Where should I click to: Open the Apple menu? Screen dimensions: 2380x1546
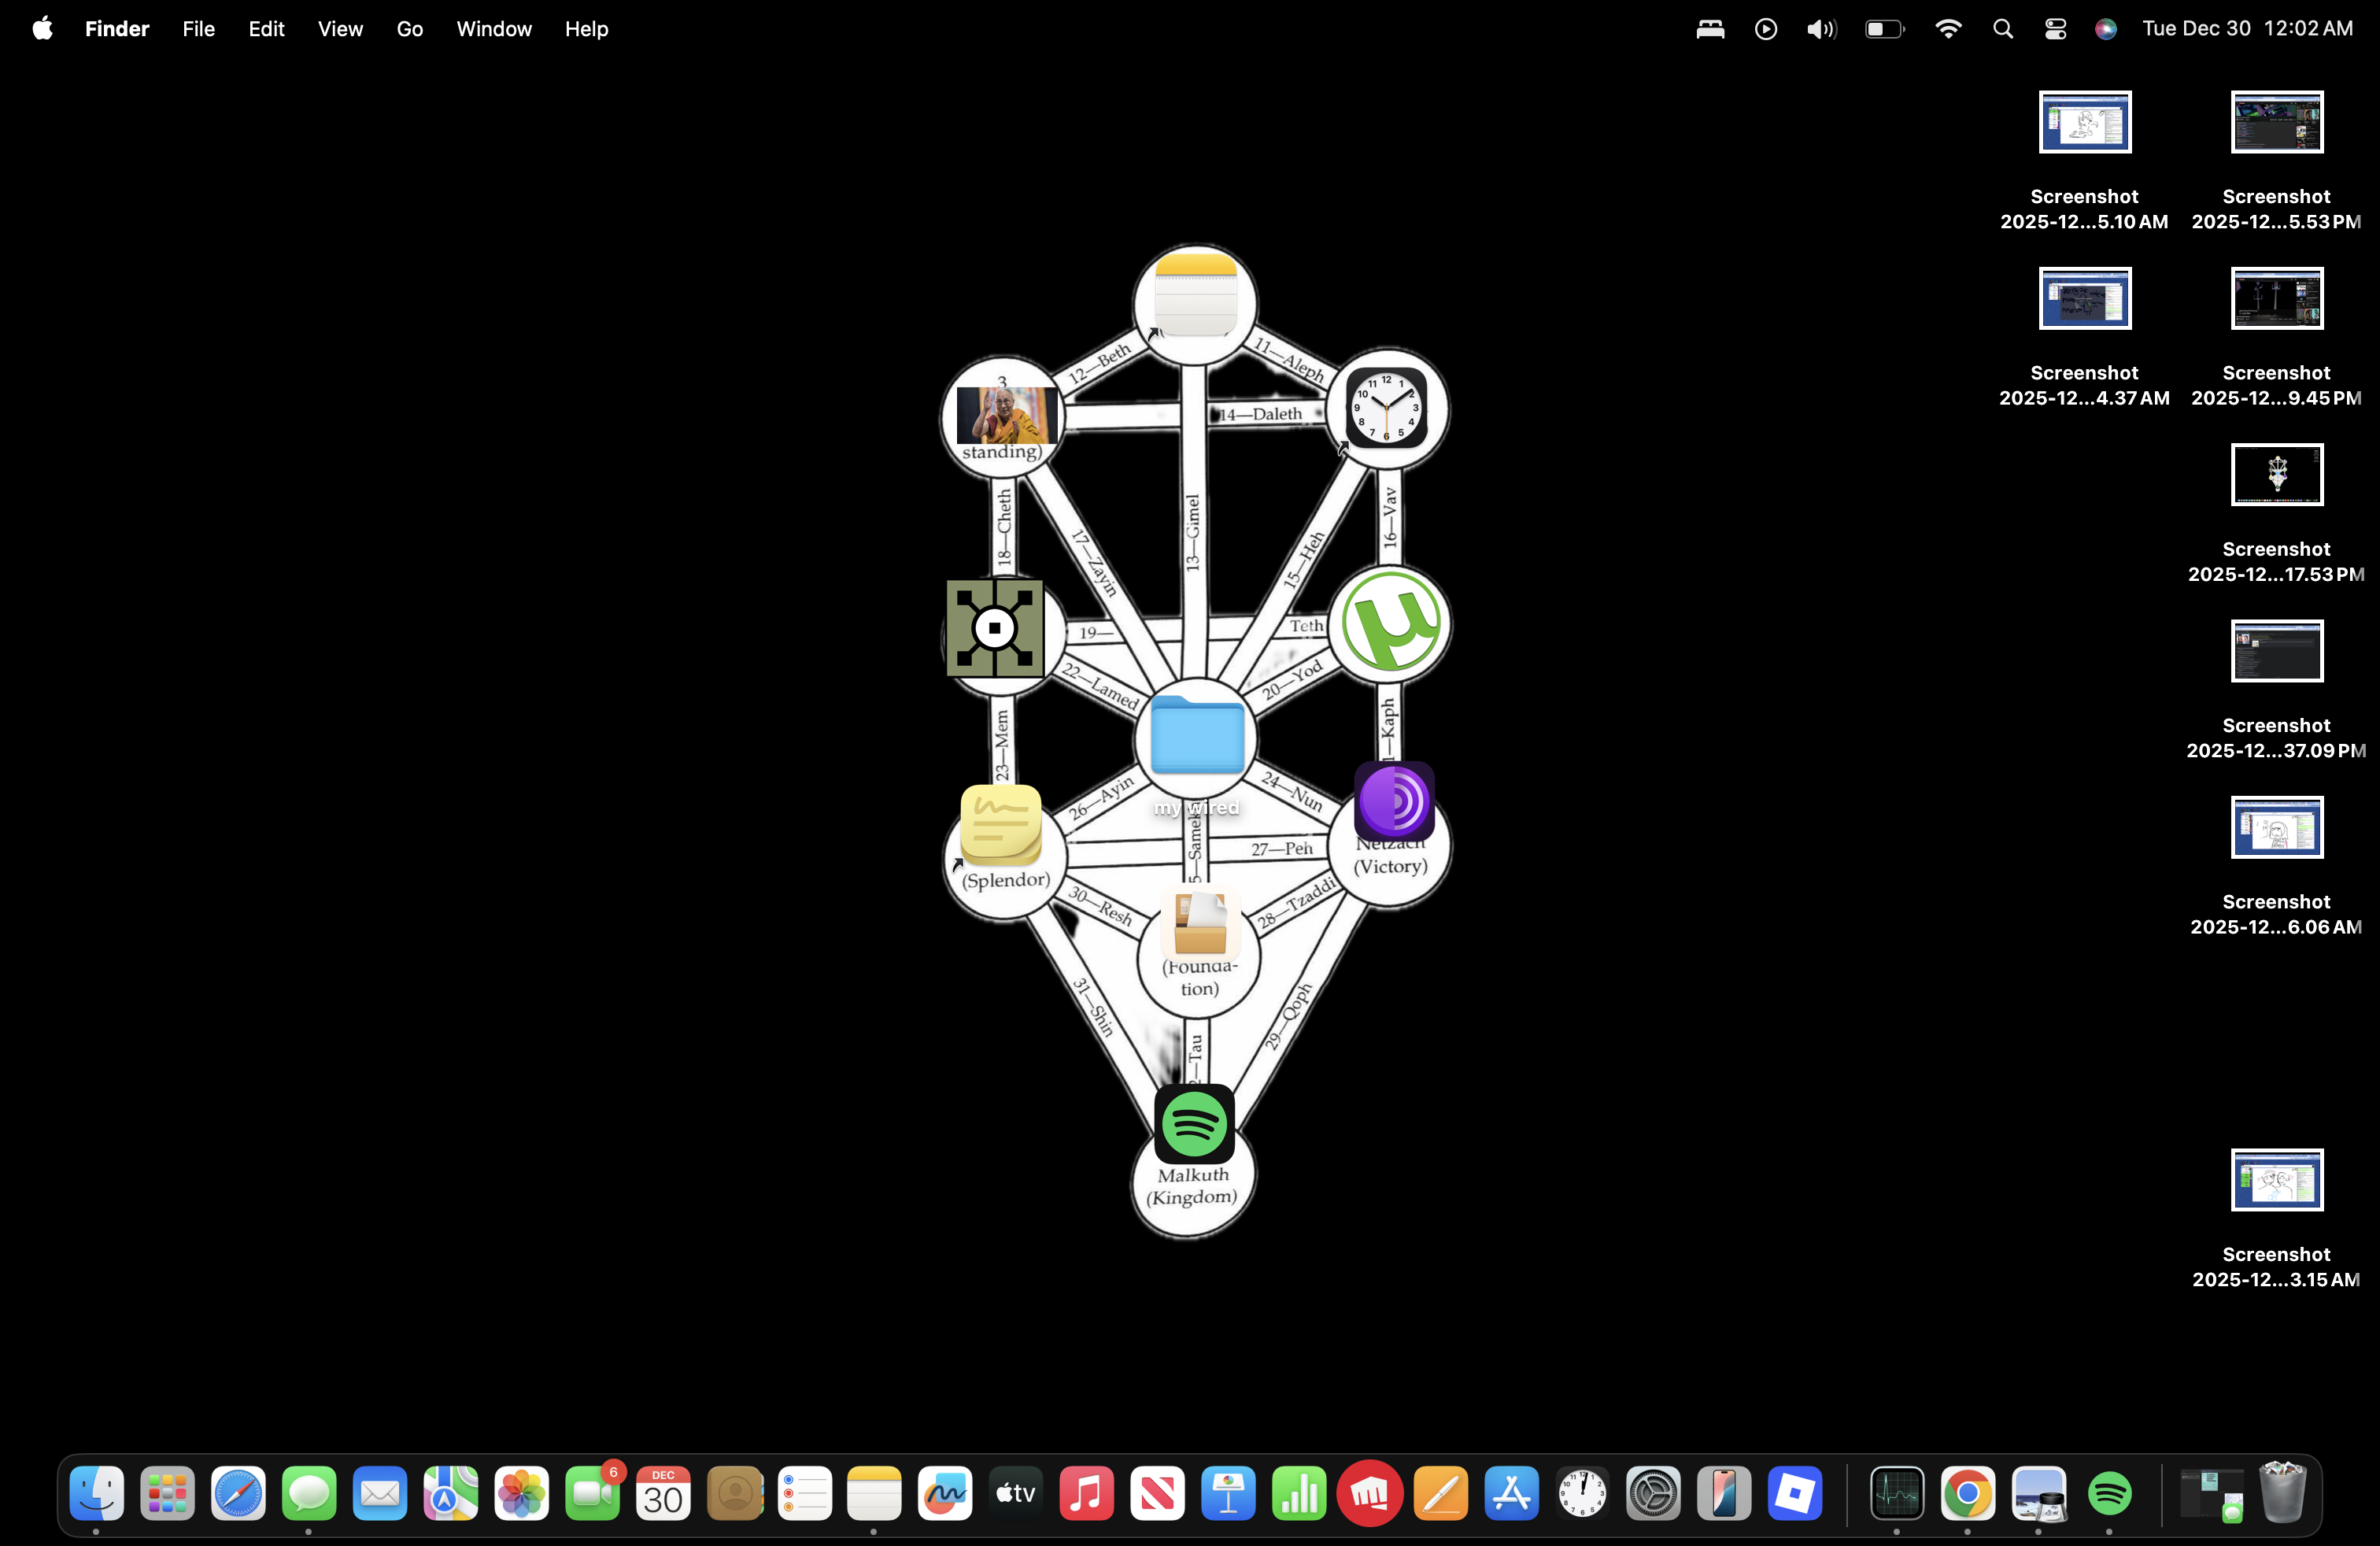[x=42, y=29]
